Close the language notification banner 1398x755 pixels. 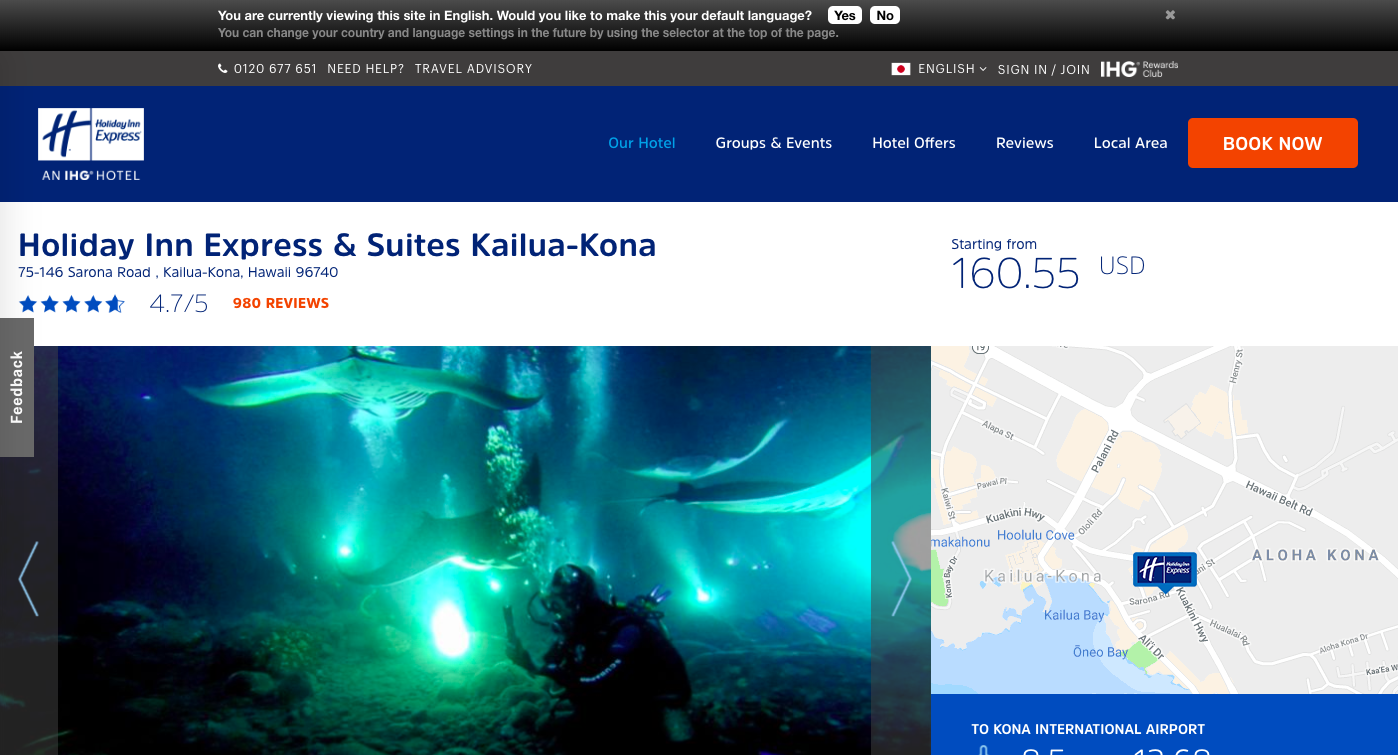[1170, 15]
